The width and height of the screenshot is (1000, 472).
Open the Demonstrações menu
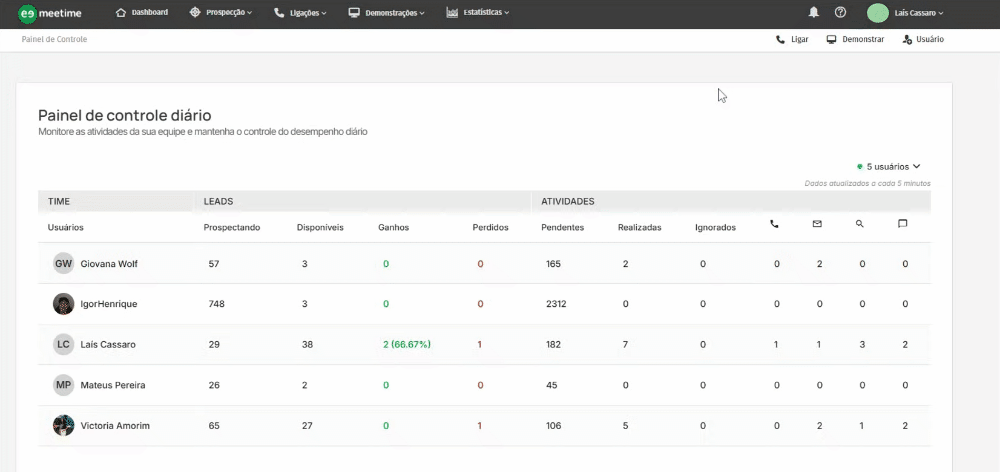coord(386,13)
